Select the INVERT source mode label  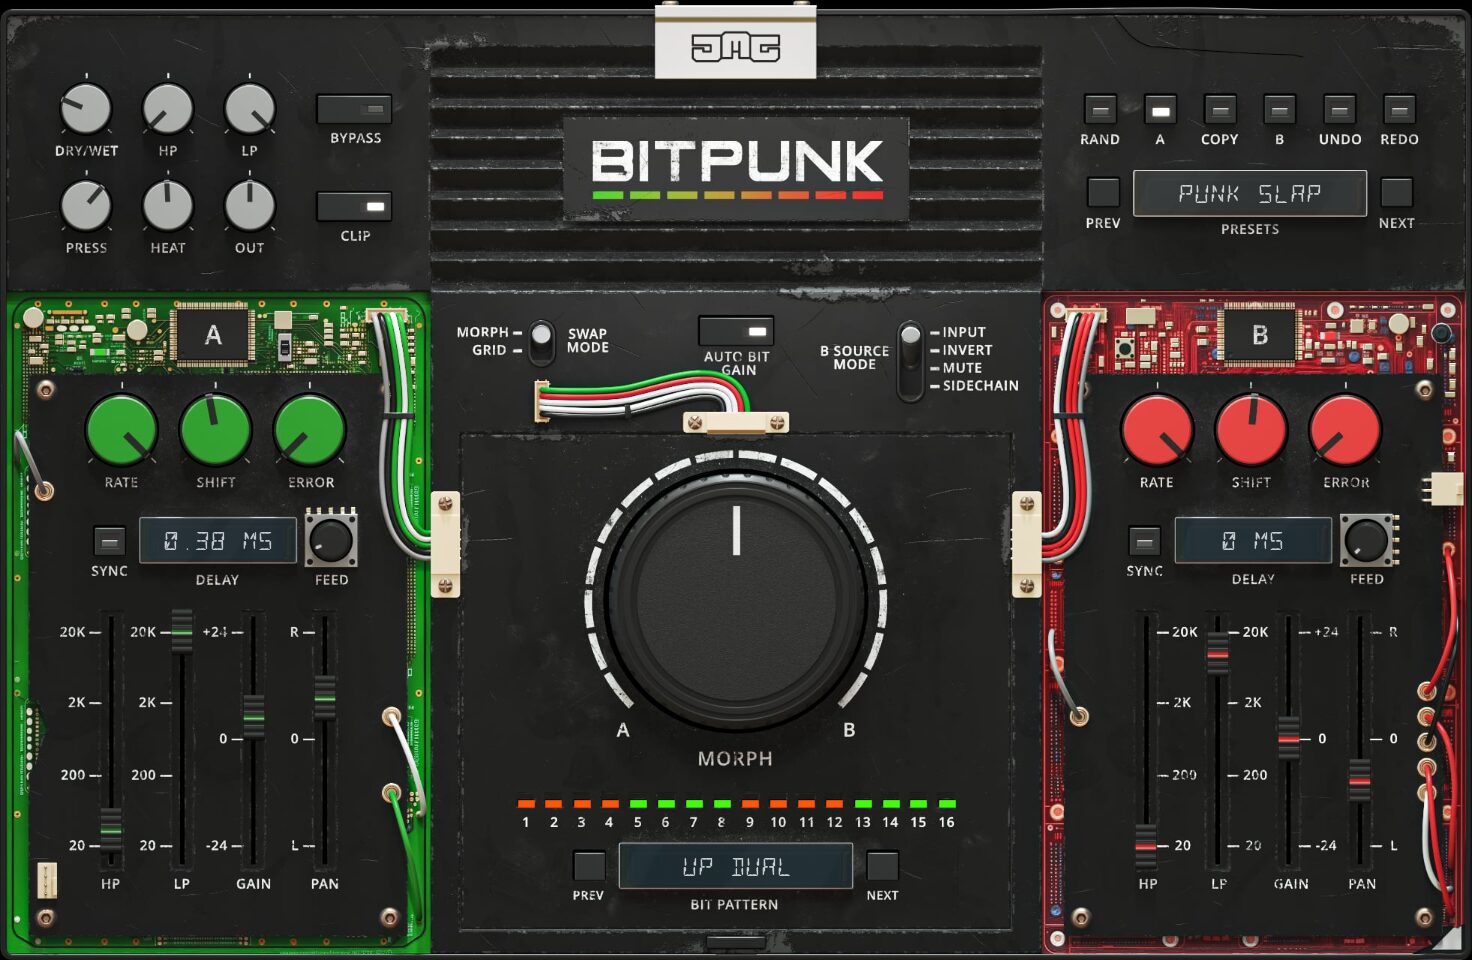pos(967,350)
